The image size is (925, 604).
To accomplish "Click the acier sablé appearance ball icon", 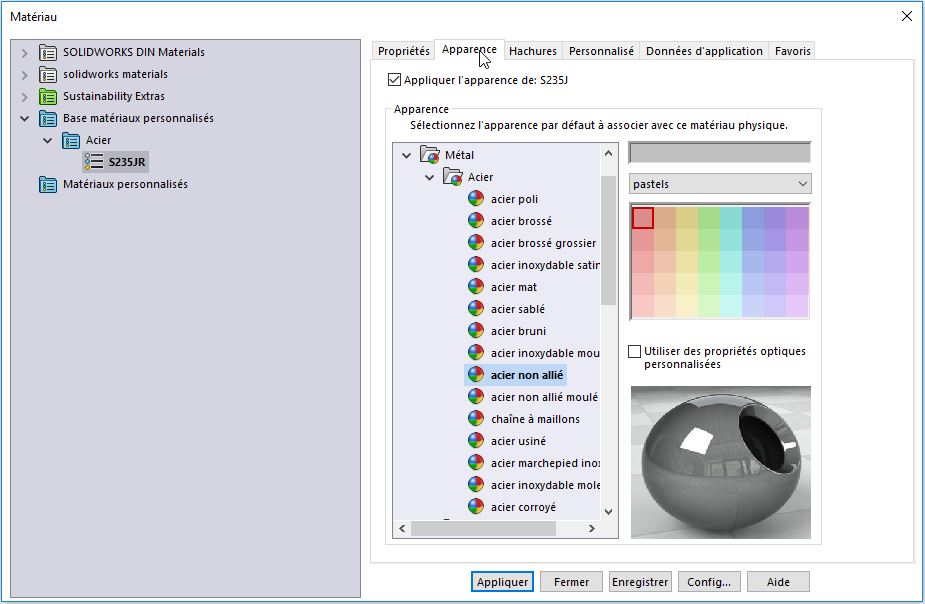I will [x=476, y=308].
